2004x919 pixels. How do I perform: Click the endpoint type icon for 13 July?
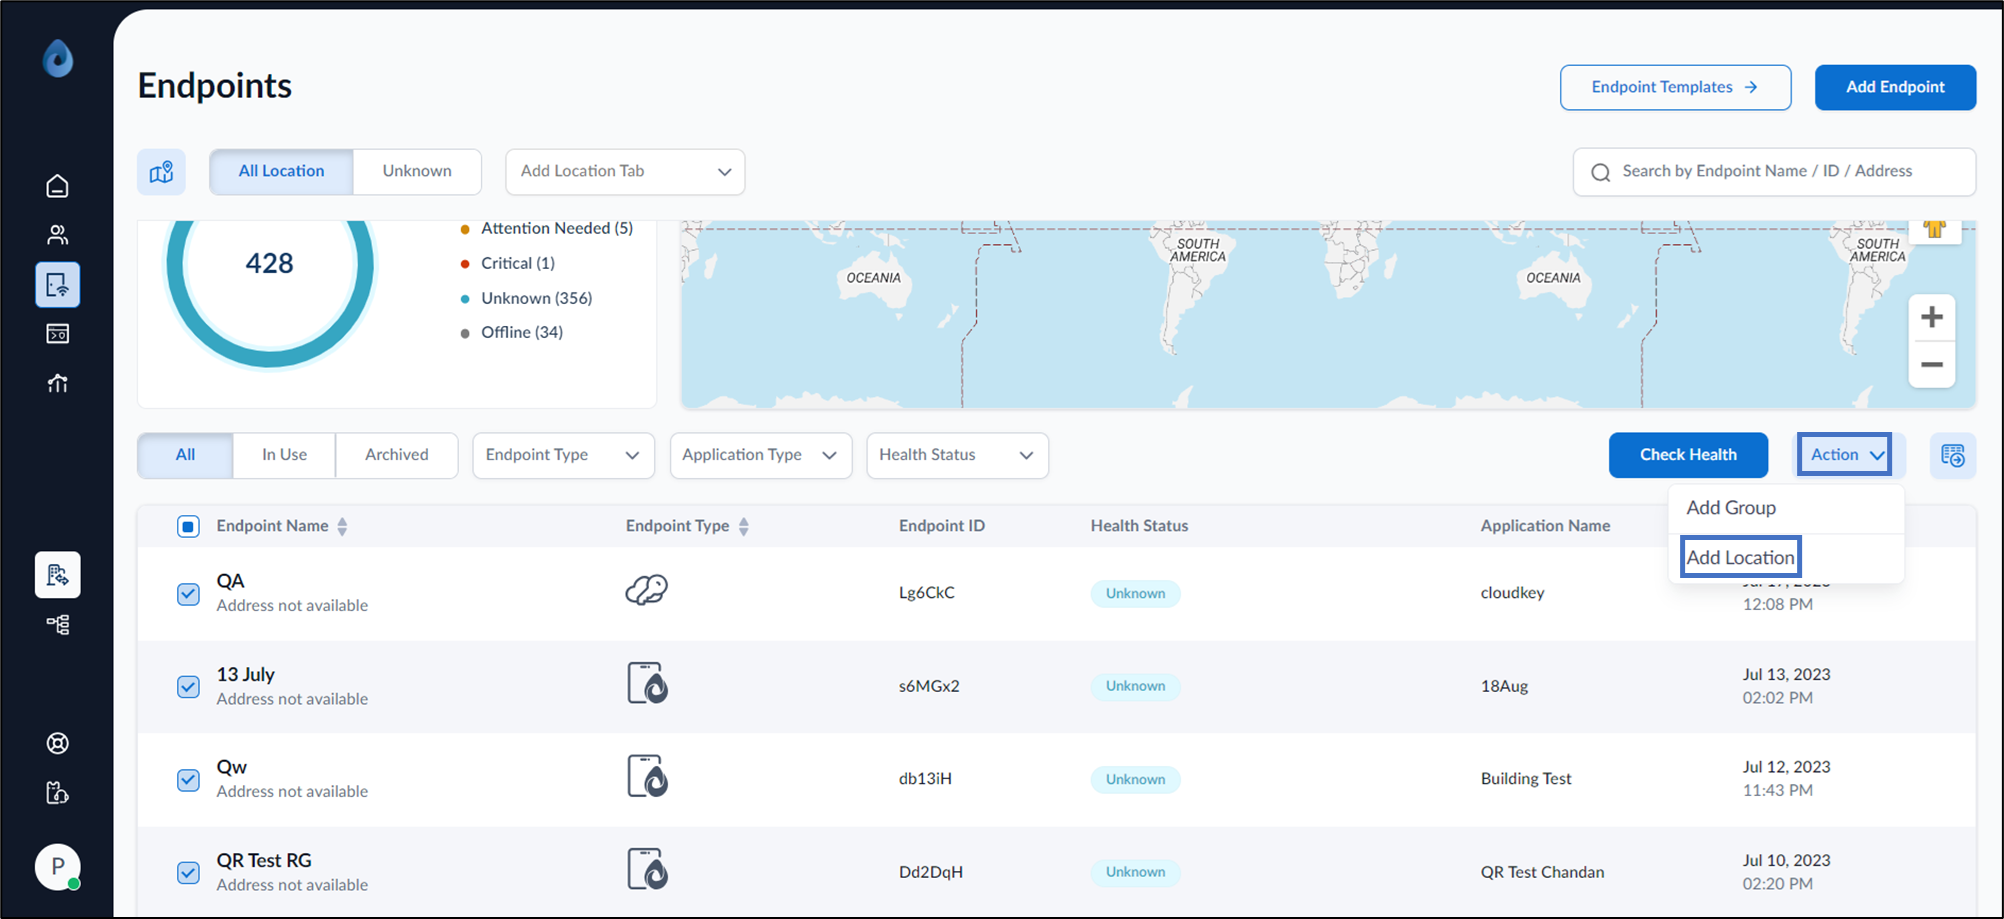(647, 683)
